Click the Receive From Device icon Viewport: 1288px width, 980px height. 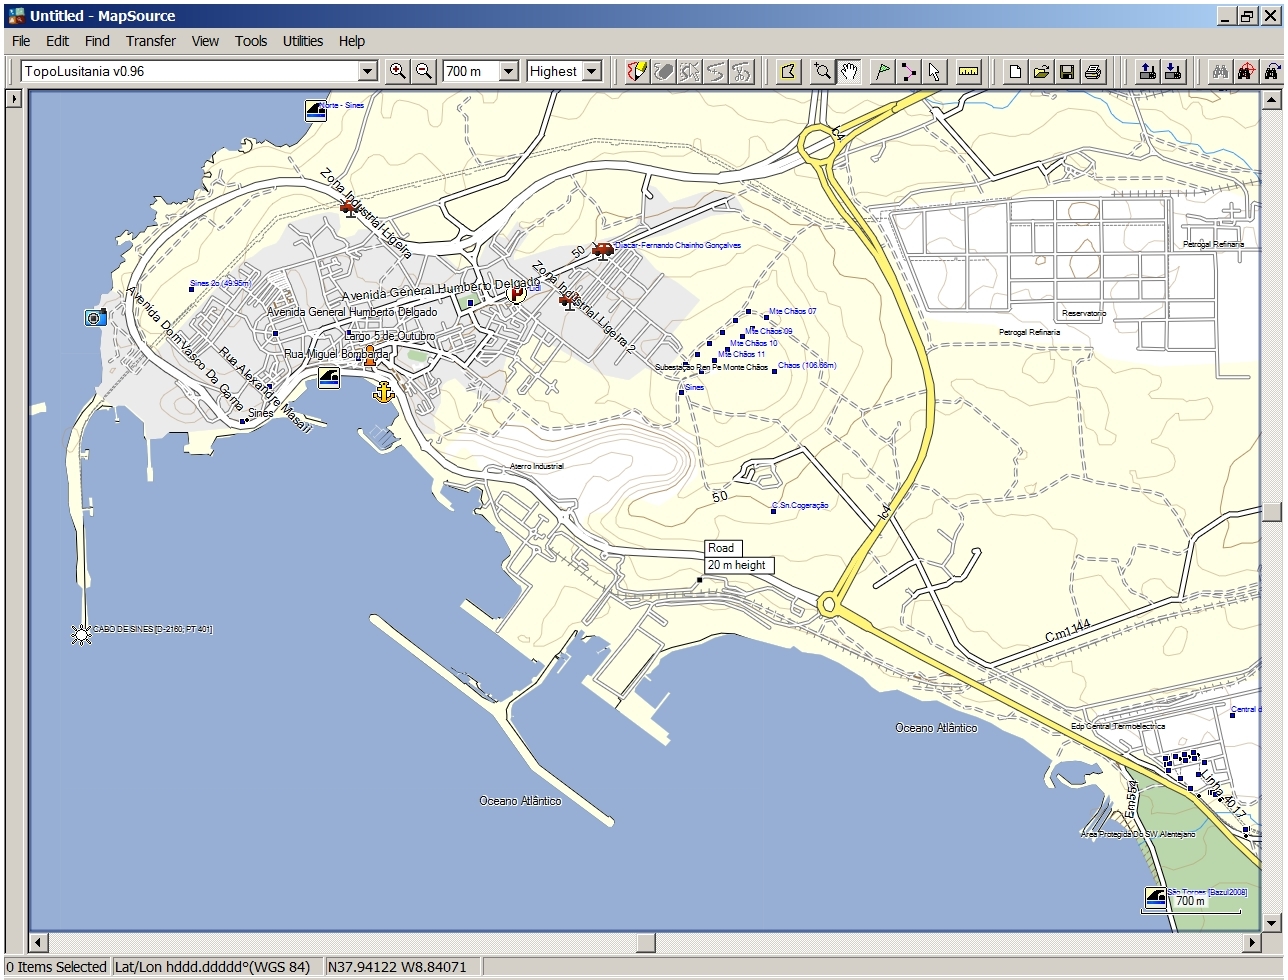tap(1172, 71)
